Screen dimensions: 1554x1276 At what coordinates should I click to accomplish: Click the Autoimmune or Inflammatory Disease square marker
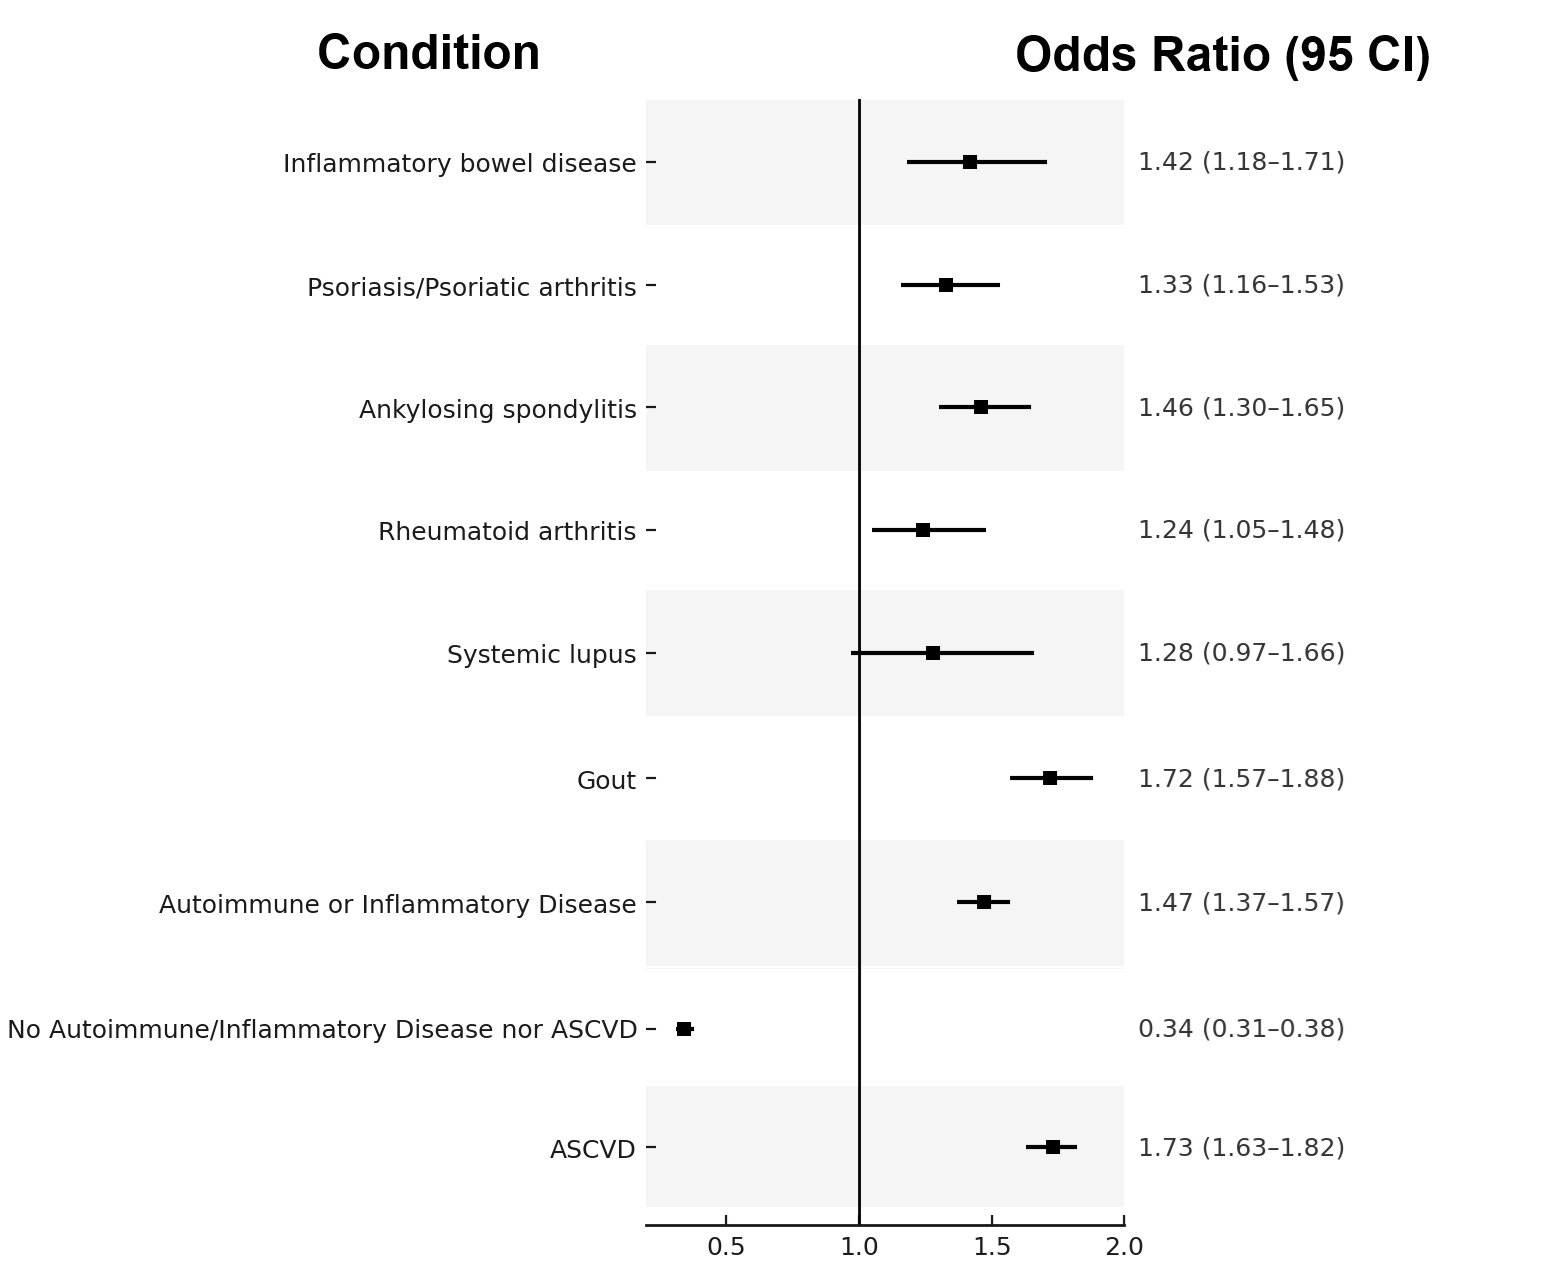tap(984, 902)
